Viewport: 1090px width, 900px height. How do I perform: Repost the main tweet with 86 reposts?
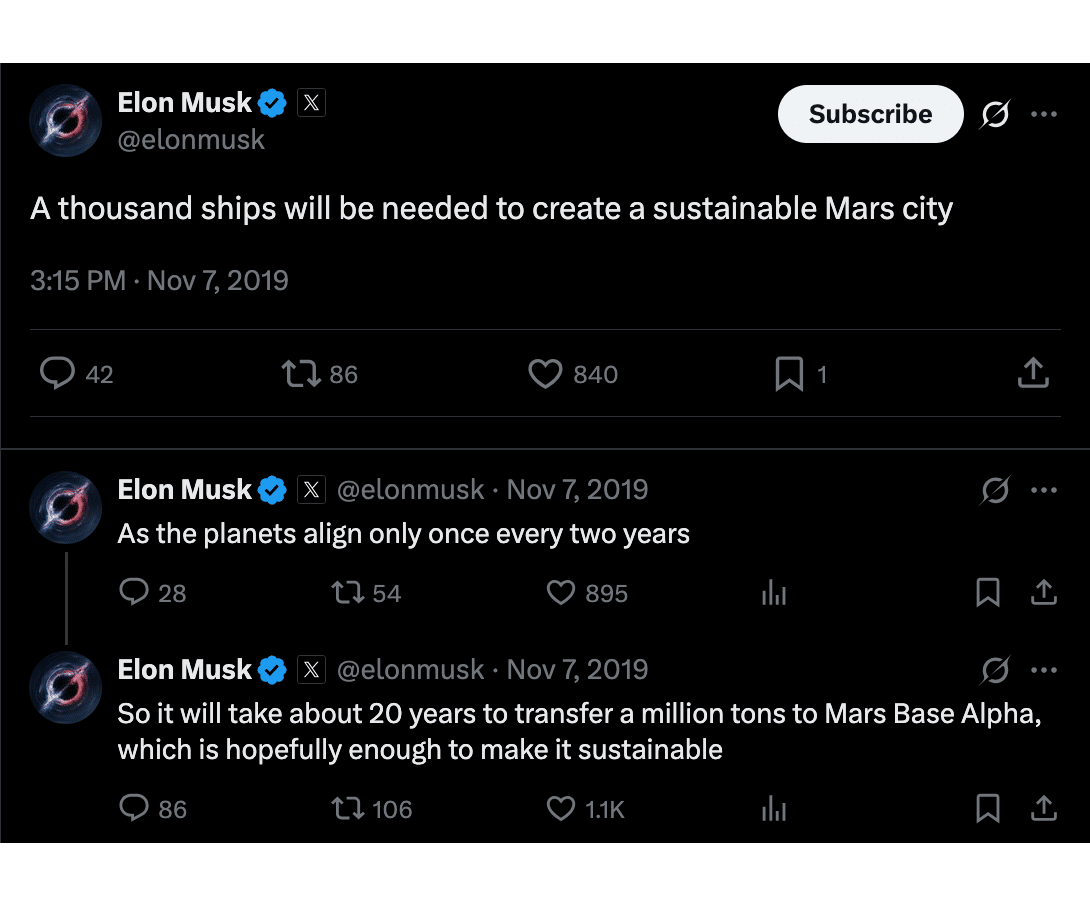click(x=301, y=374)
